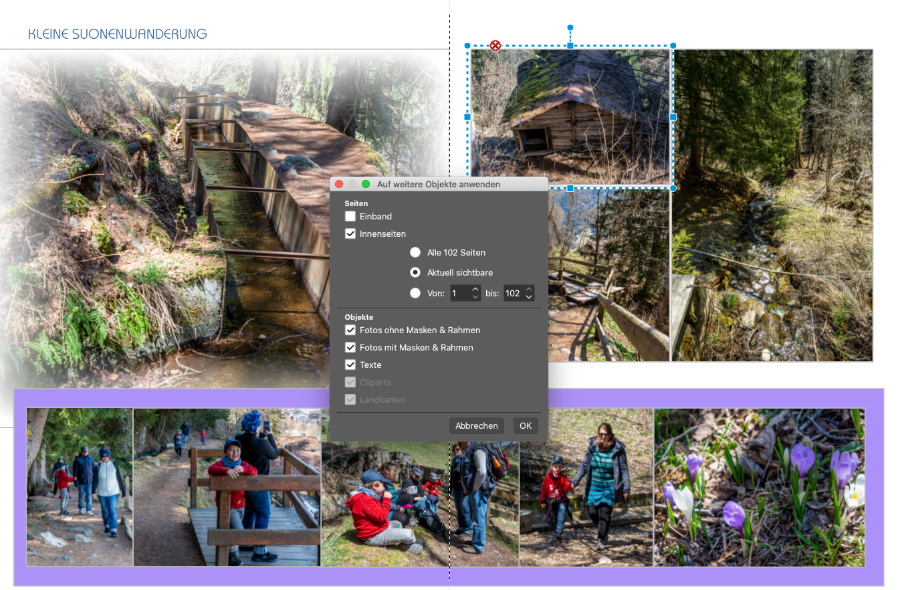
Task: Click the stepper arrows of the Von field
Action: point(475,293)
